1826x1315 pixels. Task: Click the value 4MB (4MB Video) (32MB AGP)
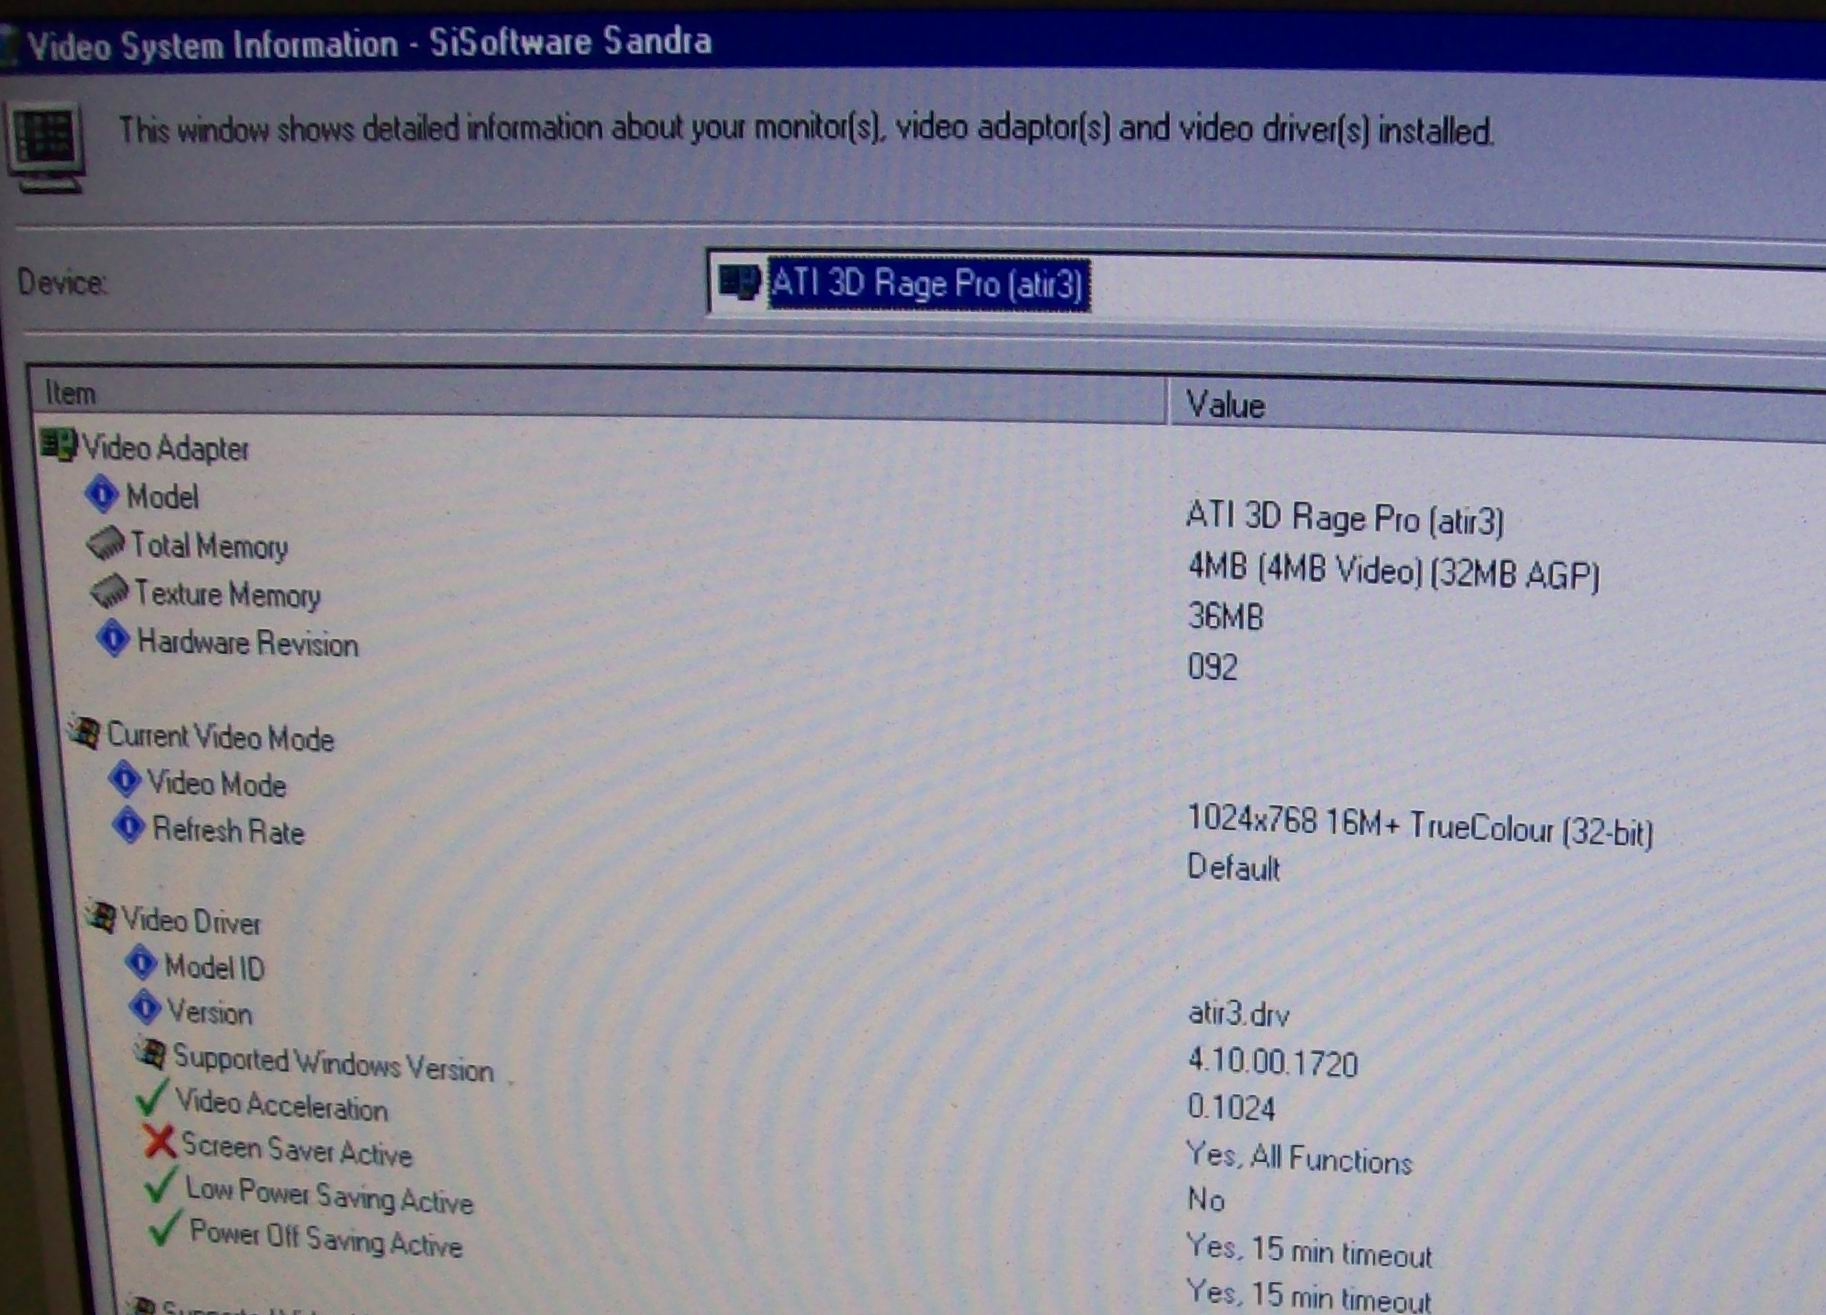pyautogui.click(x=1394, y=572)
